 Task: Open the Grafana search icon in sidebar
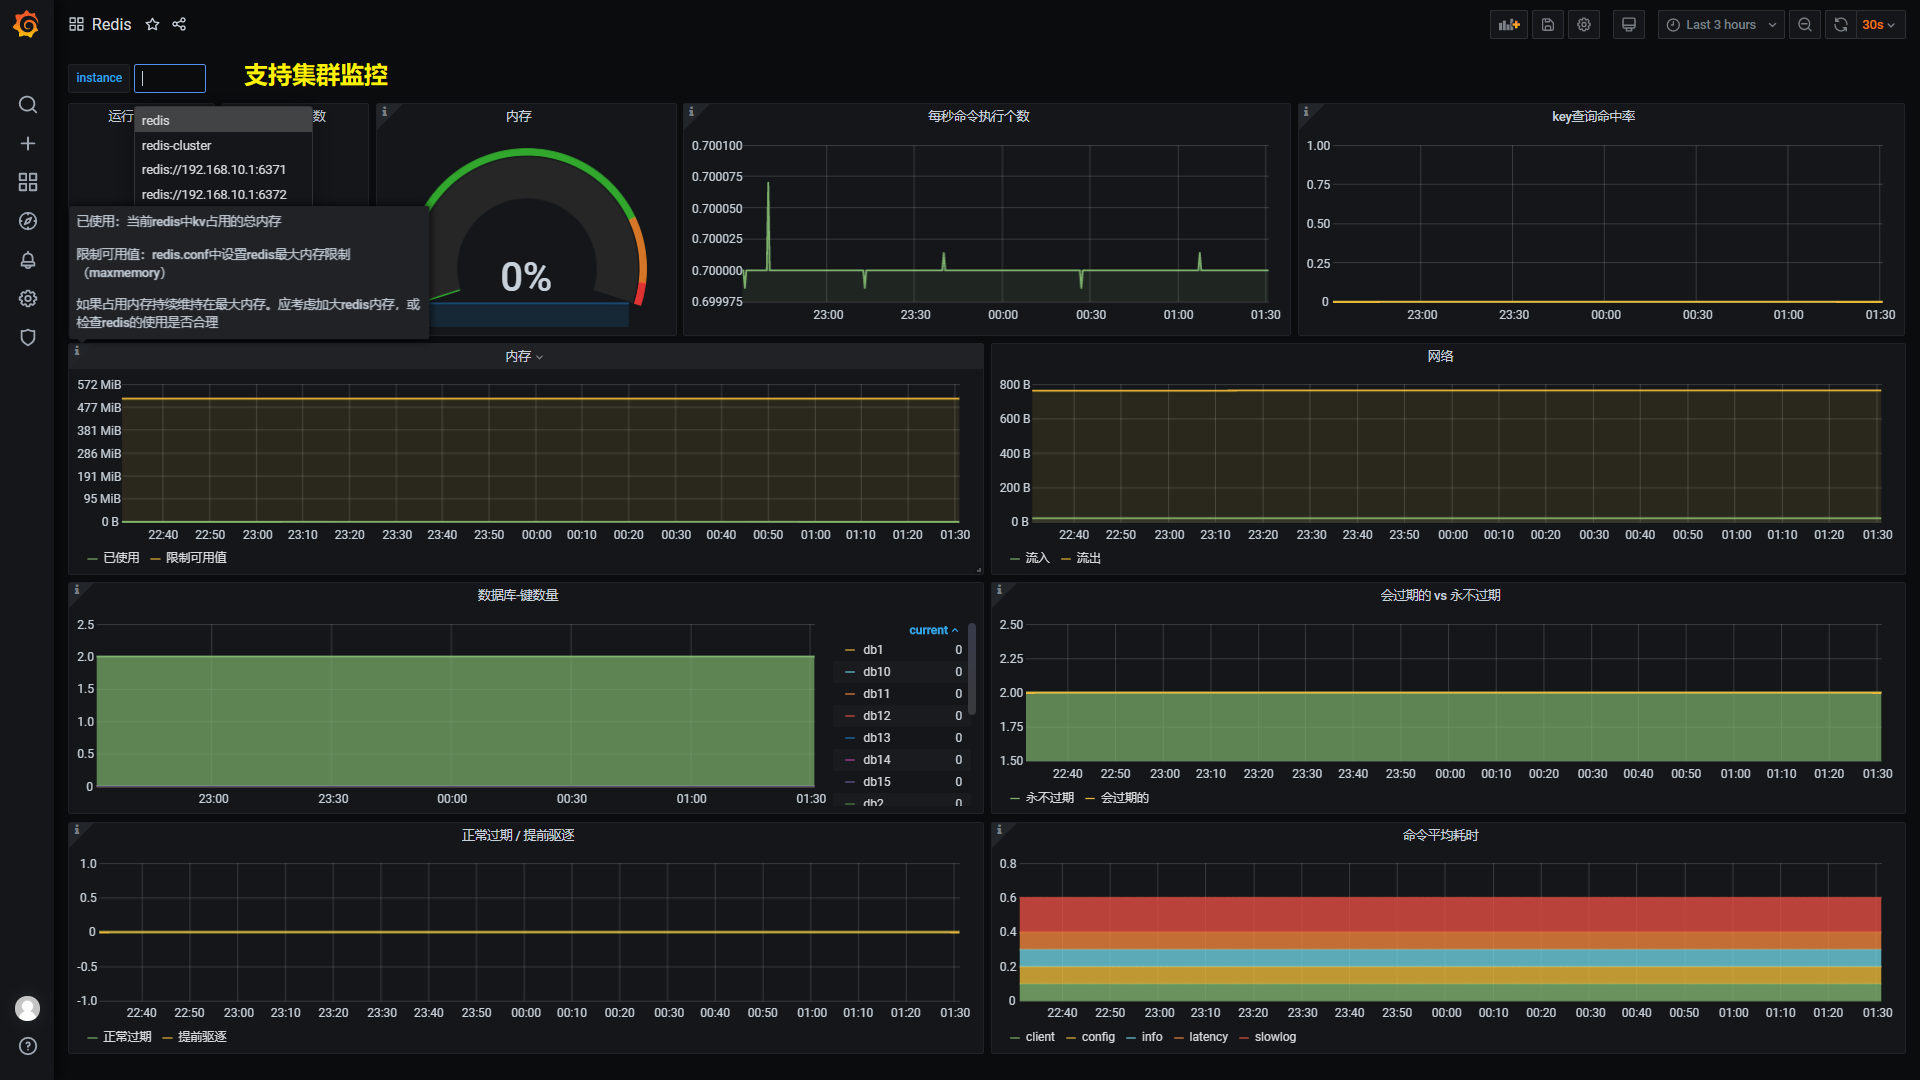[28, 105]
